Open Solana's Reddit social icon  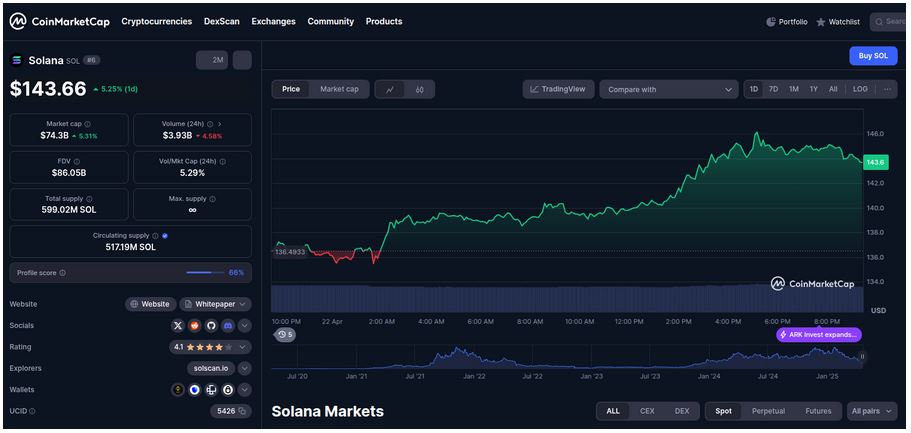[x=195, y=325]
